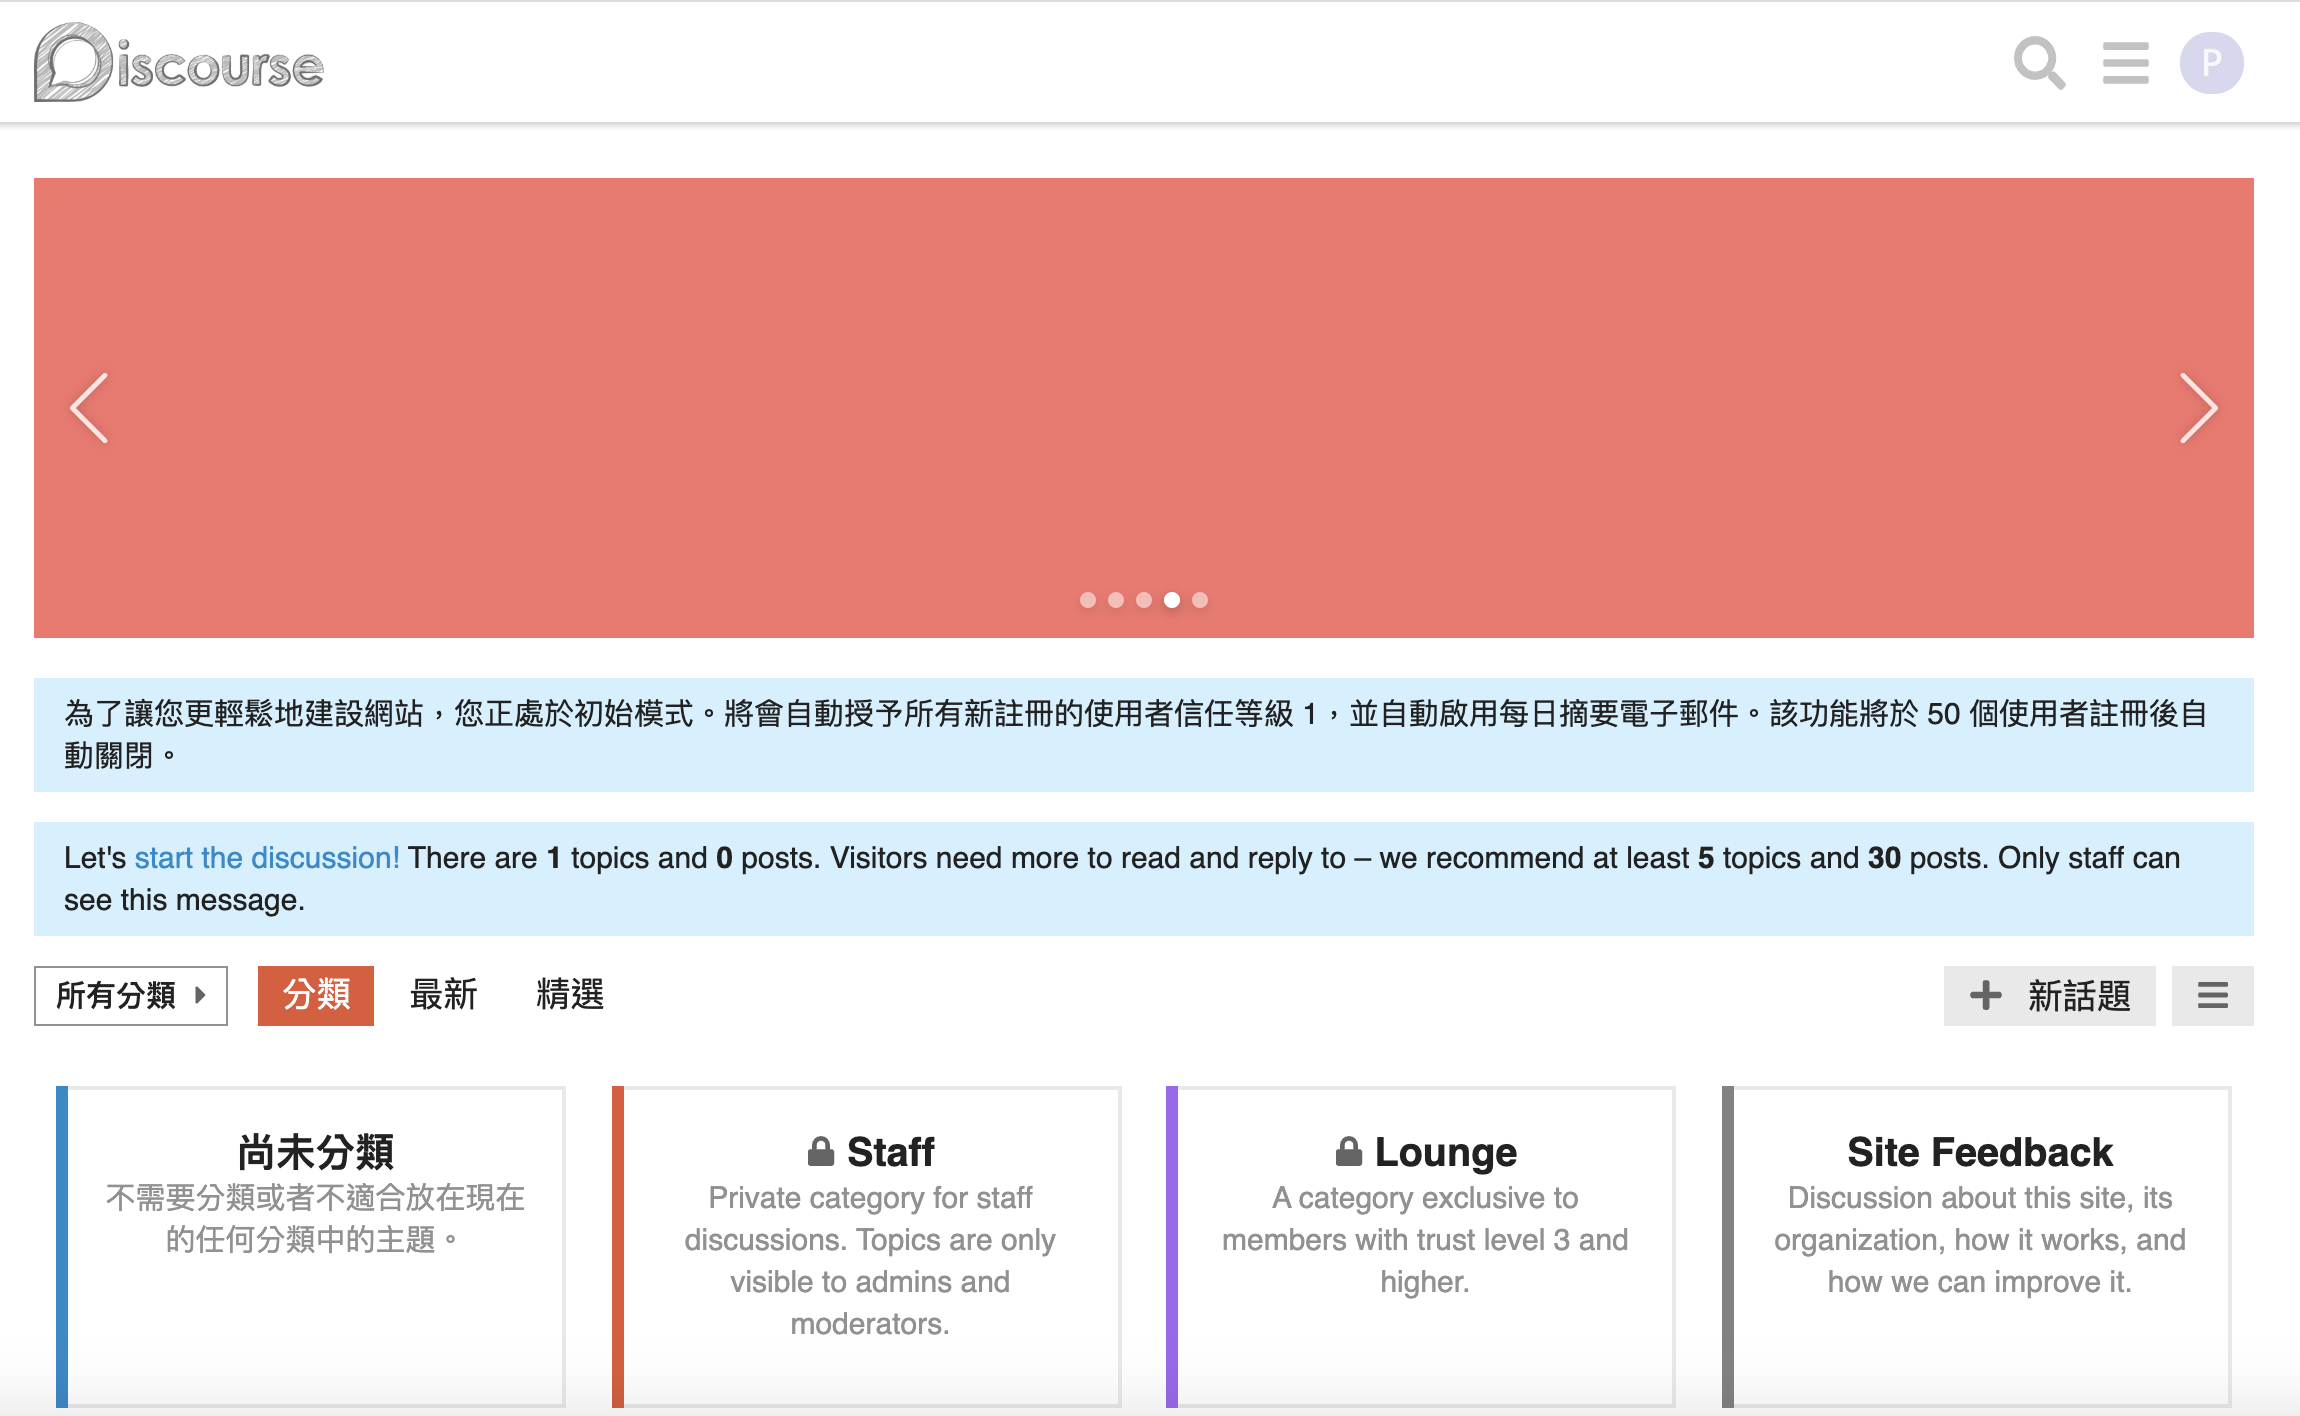Switch to the 精選 tab
Viewport: 2300px width, 1416px height.
pyautogui.click(x=570, y=995)
